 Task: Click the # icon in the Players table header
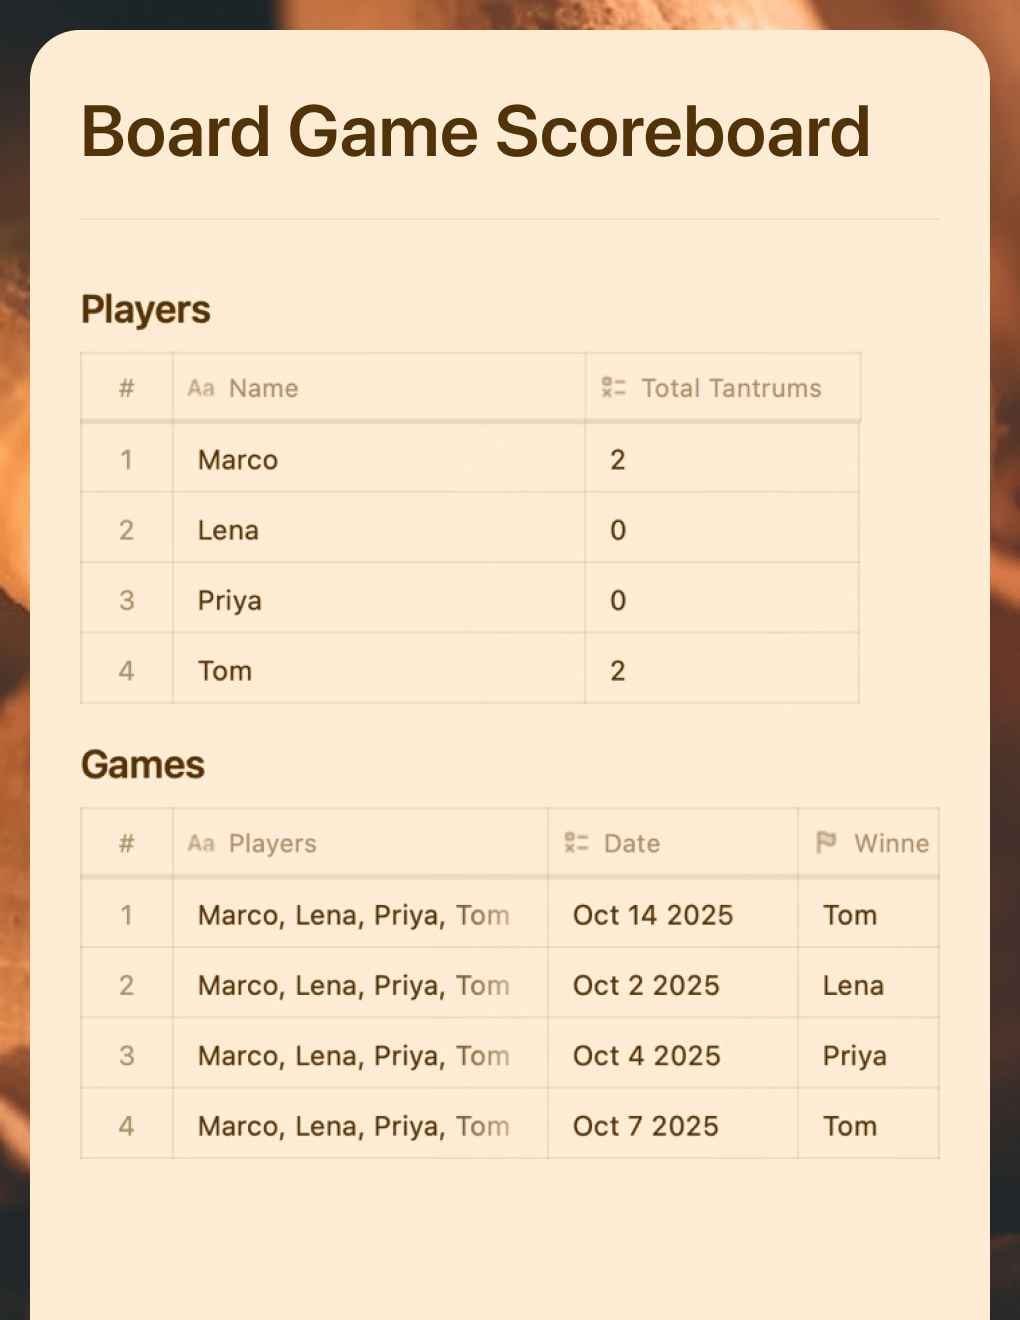click(125, 388)
